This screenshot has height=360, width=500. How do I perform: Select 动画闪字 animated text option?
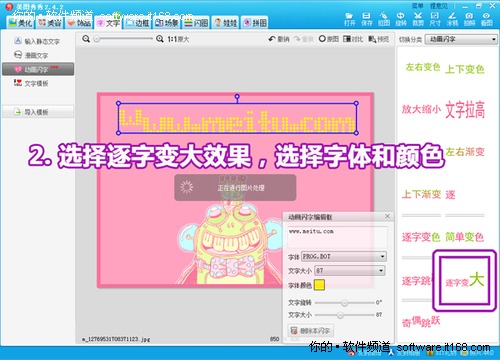point(38,69)
